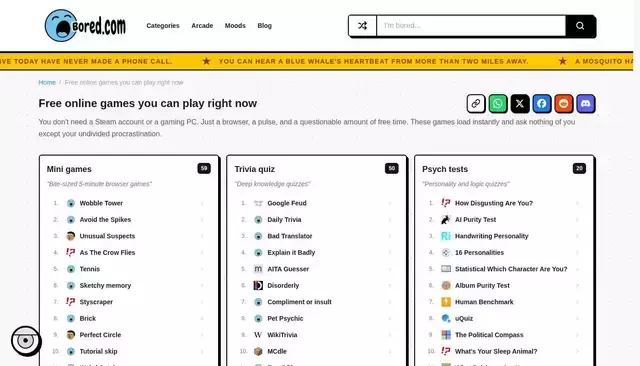Click the floating eye icon button
The image size is (640, 366).
point(26,340)
